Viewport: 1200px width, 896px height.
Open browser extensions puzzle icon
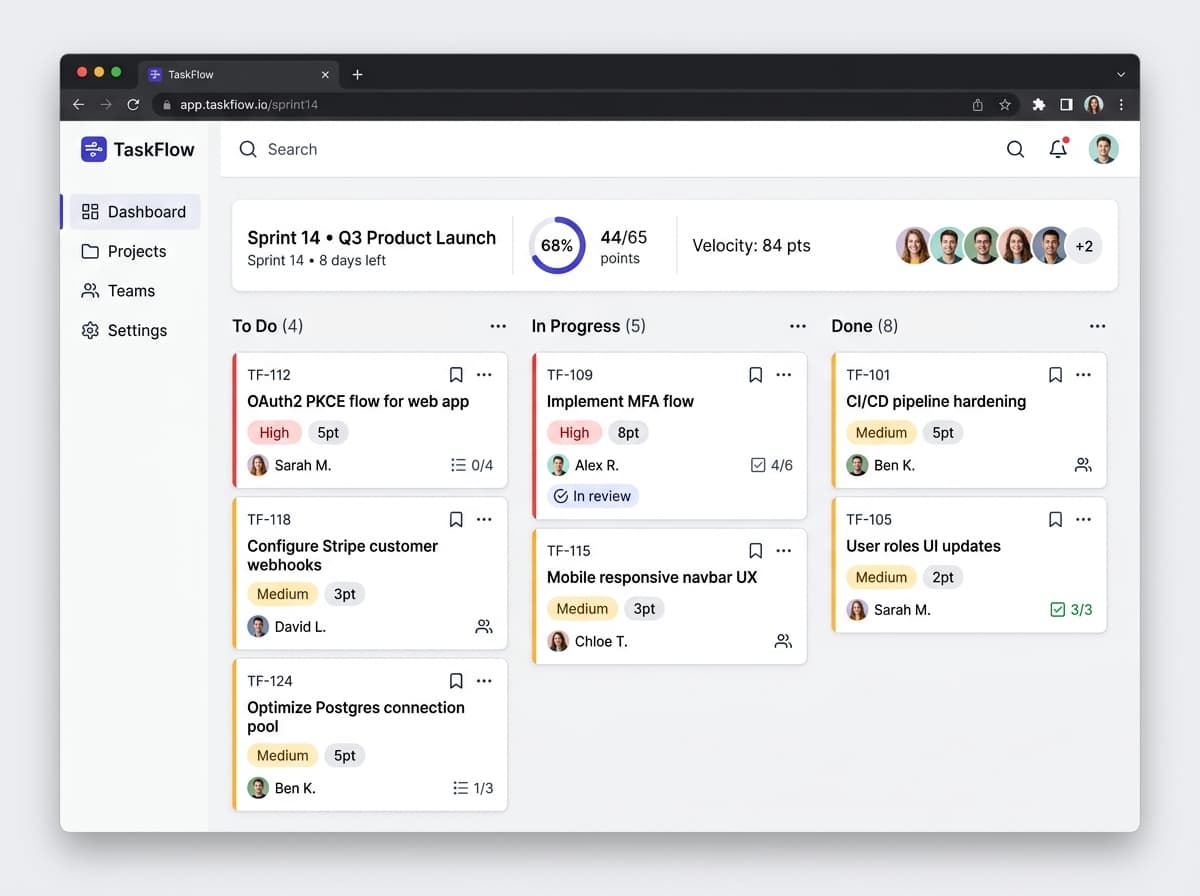[x=1039, y=104]
